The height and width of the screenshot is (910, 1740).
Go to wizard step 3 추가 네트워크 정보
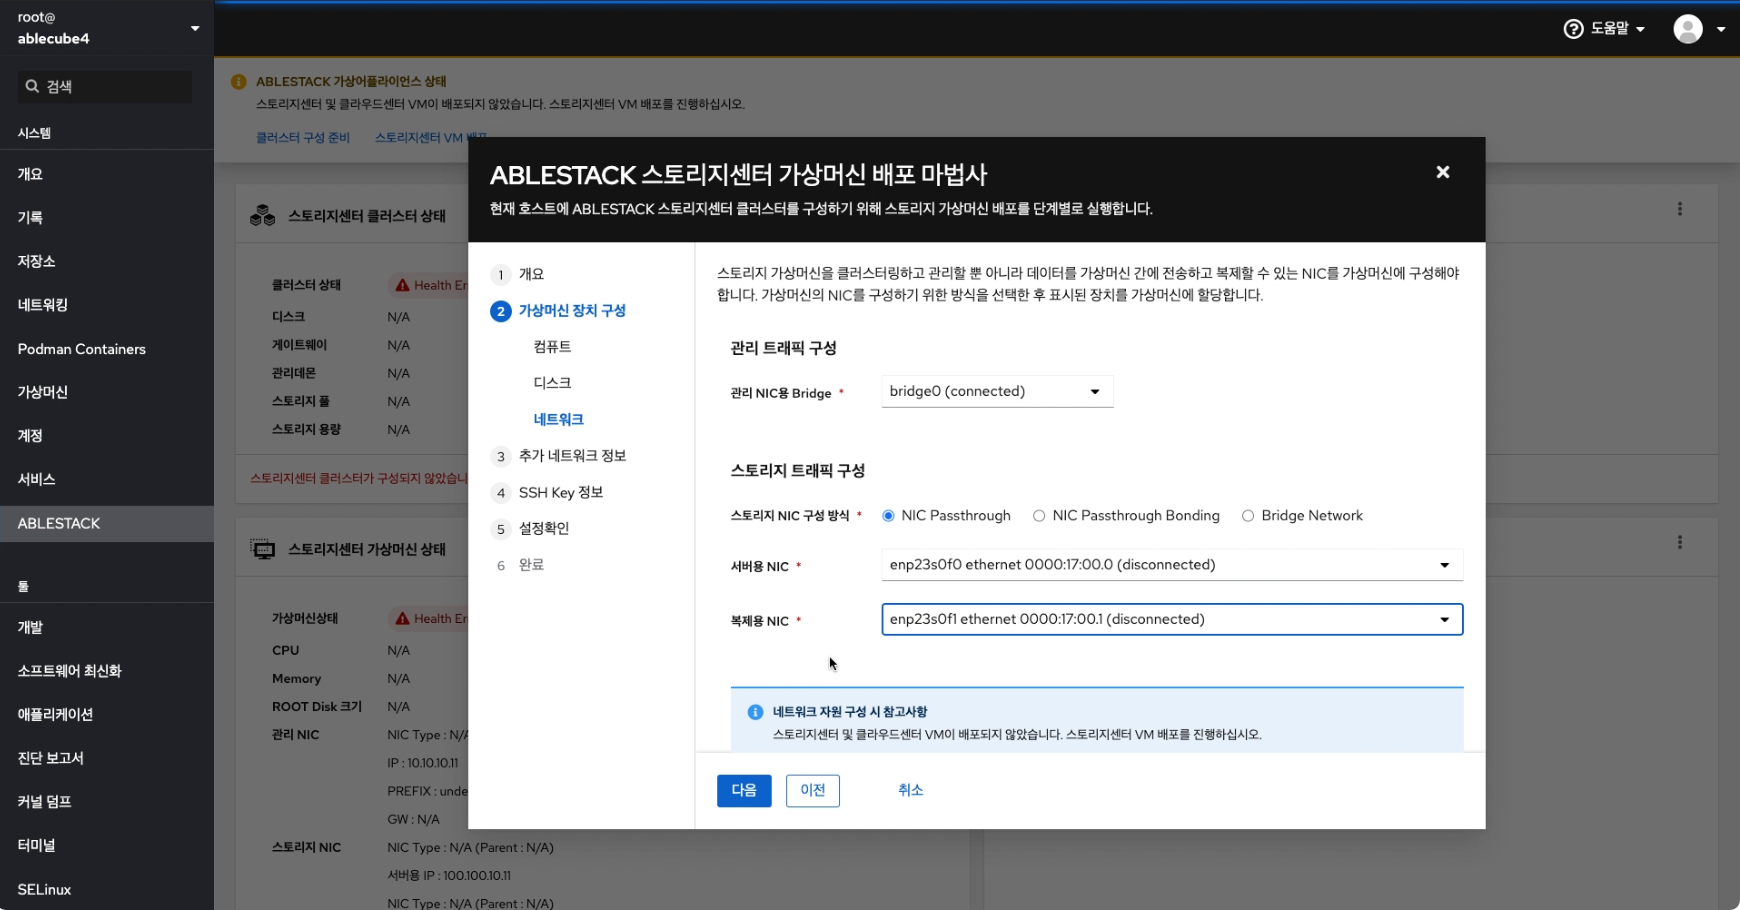coord(559,456)
